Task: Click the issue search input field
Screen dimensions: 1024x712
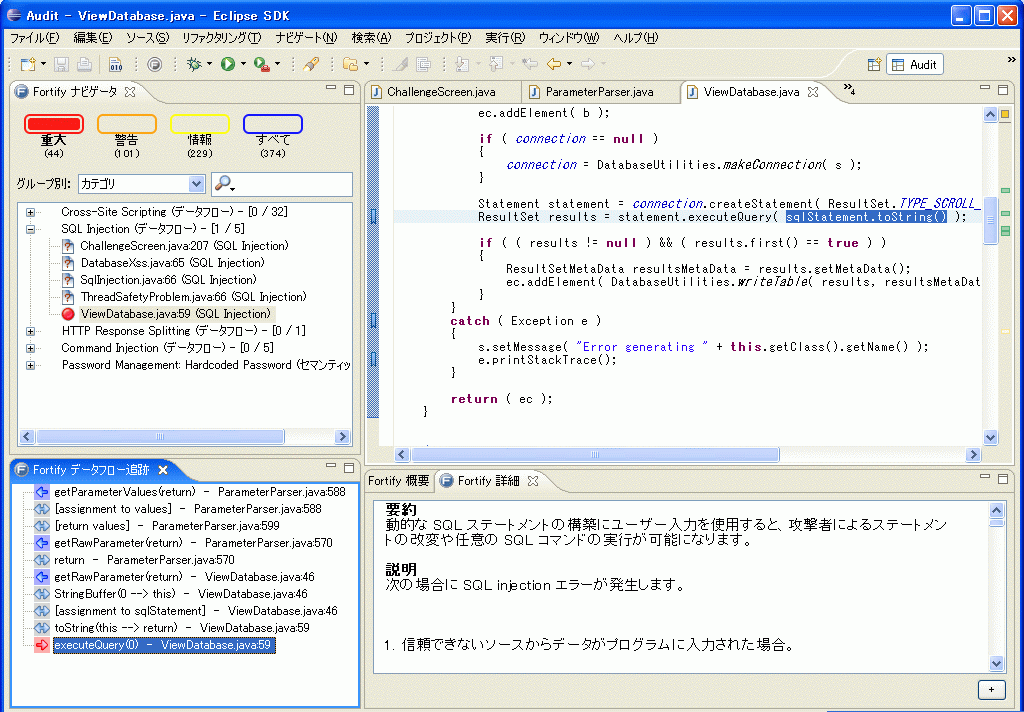Action: [294, 184]
